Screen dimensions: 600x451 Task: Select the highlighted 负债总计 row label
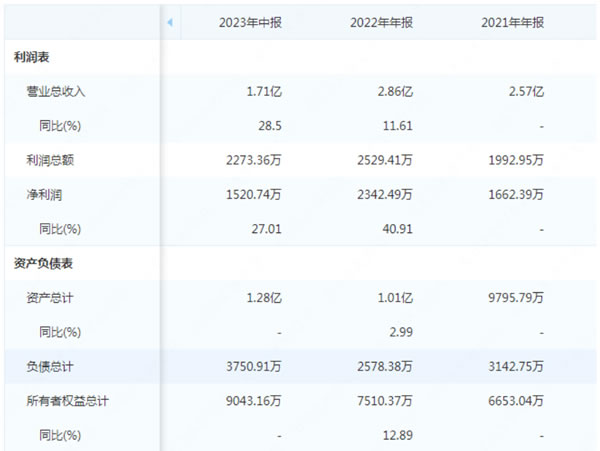point(50,366)
